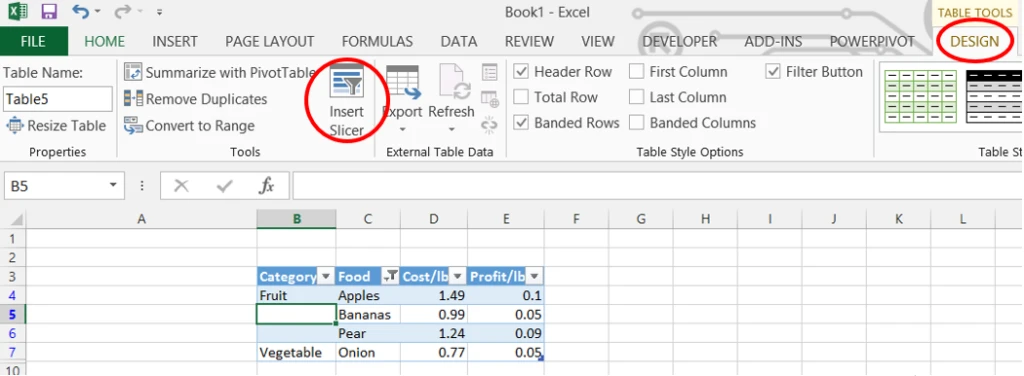Uncheck the Header Row checkbox
1024x376 pixels.
520,72
